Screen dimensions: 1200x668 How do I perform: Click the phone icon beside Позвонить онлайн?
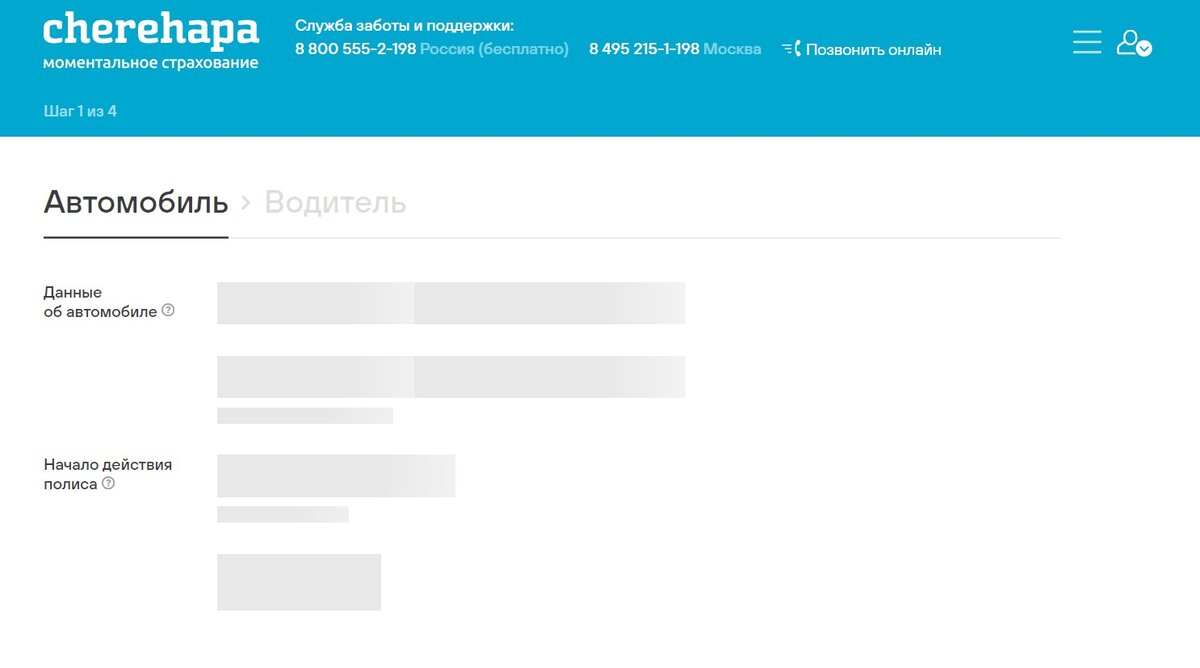click(x=791, y=49)
